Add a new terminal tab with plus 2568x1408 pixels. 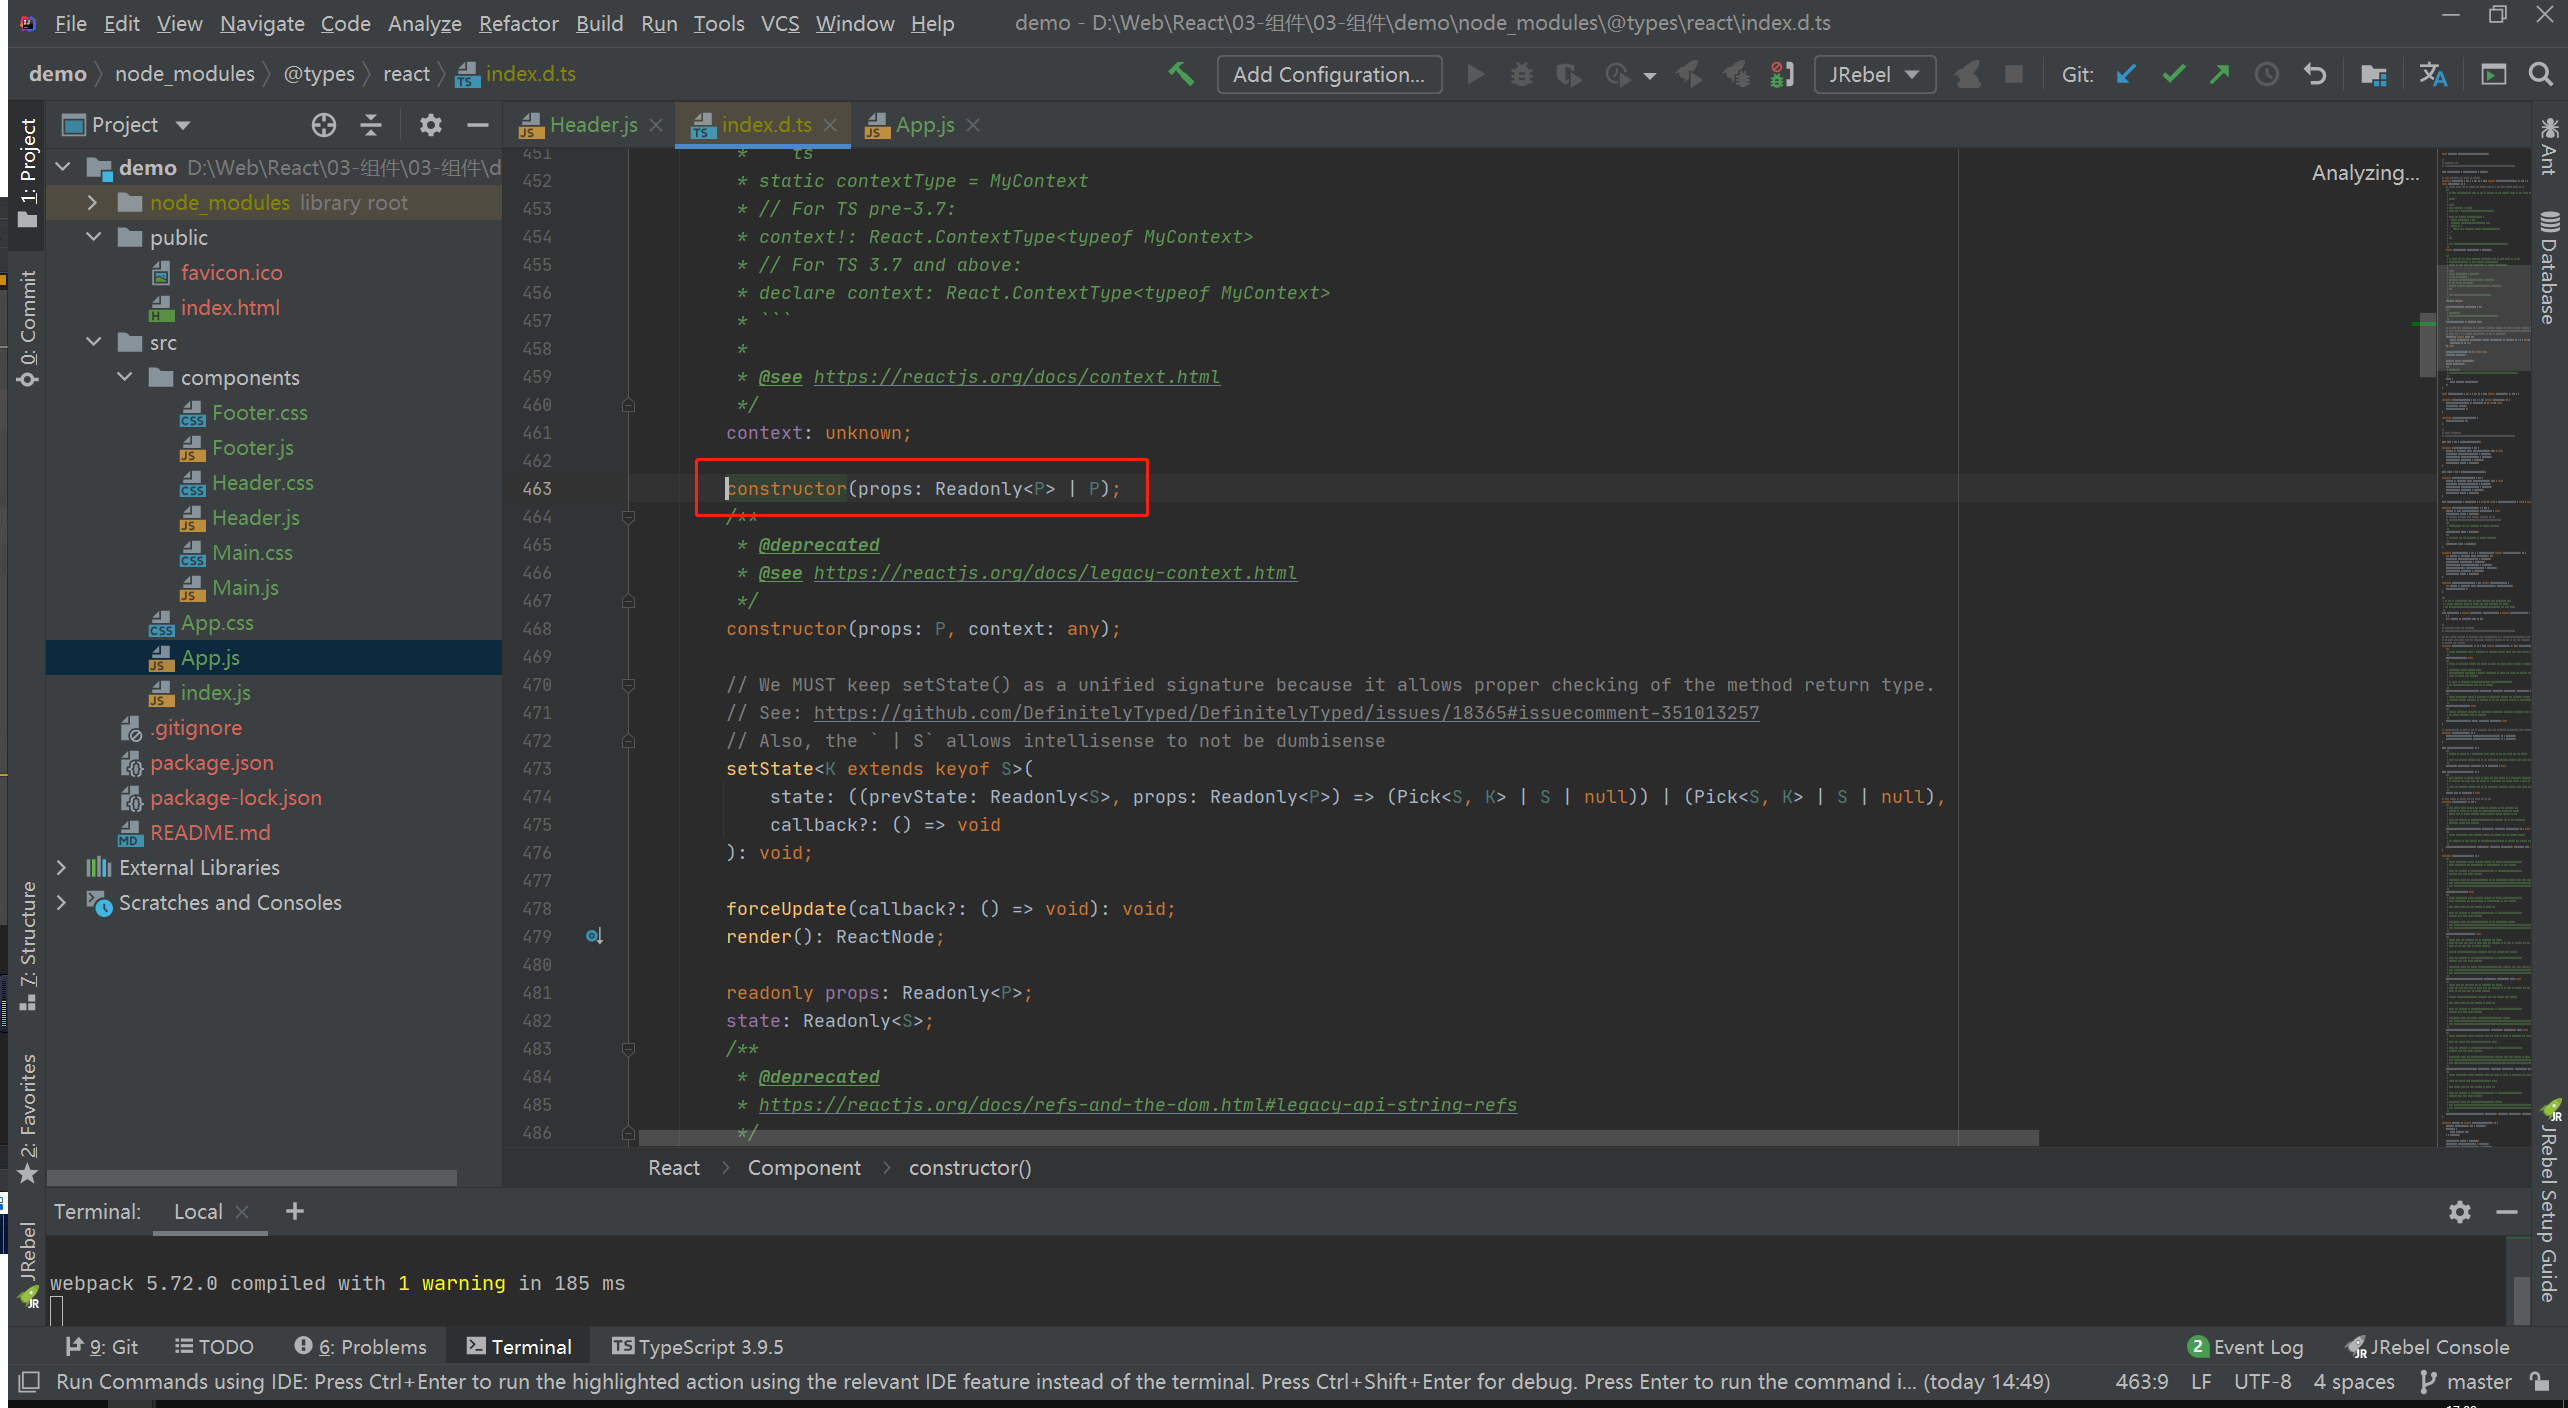[x=294, y=1211]
